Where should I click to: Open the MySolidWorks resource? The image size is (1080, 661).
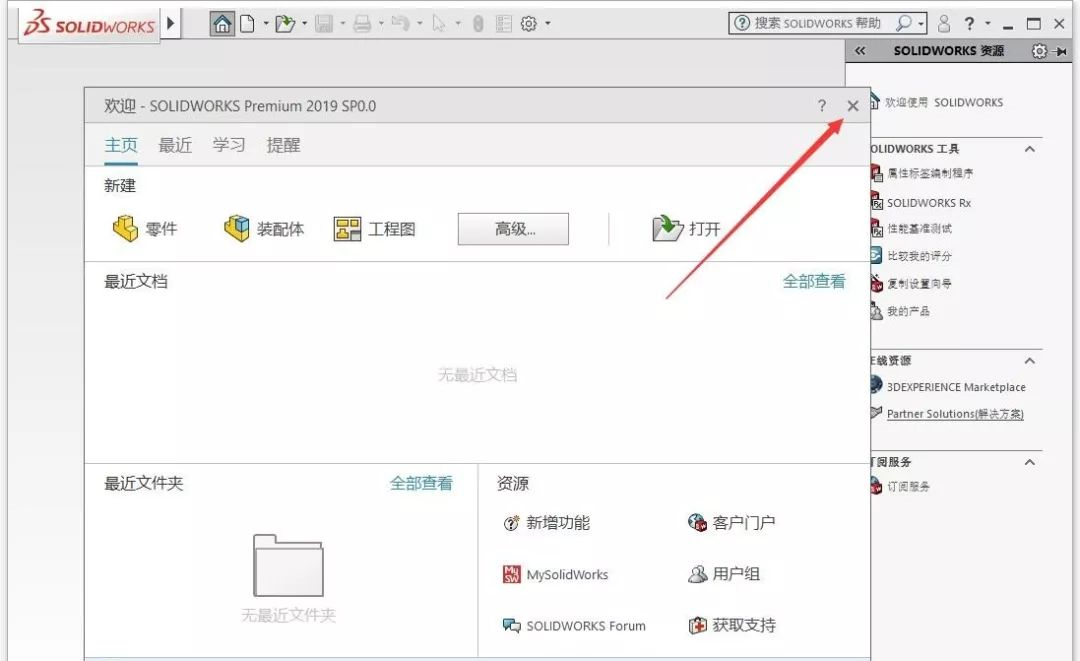[556, 574]
